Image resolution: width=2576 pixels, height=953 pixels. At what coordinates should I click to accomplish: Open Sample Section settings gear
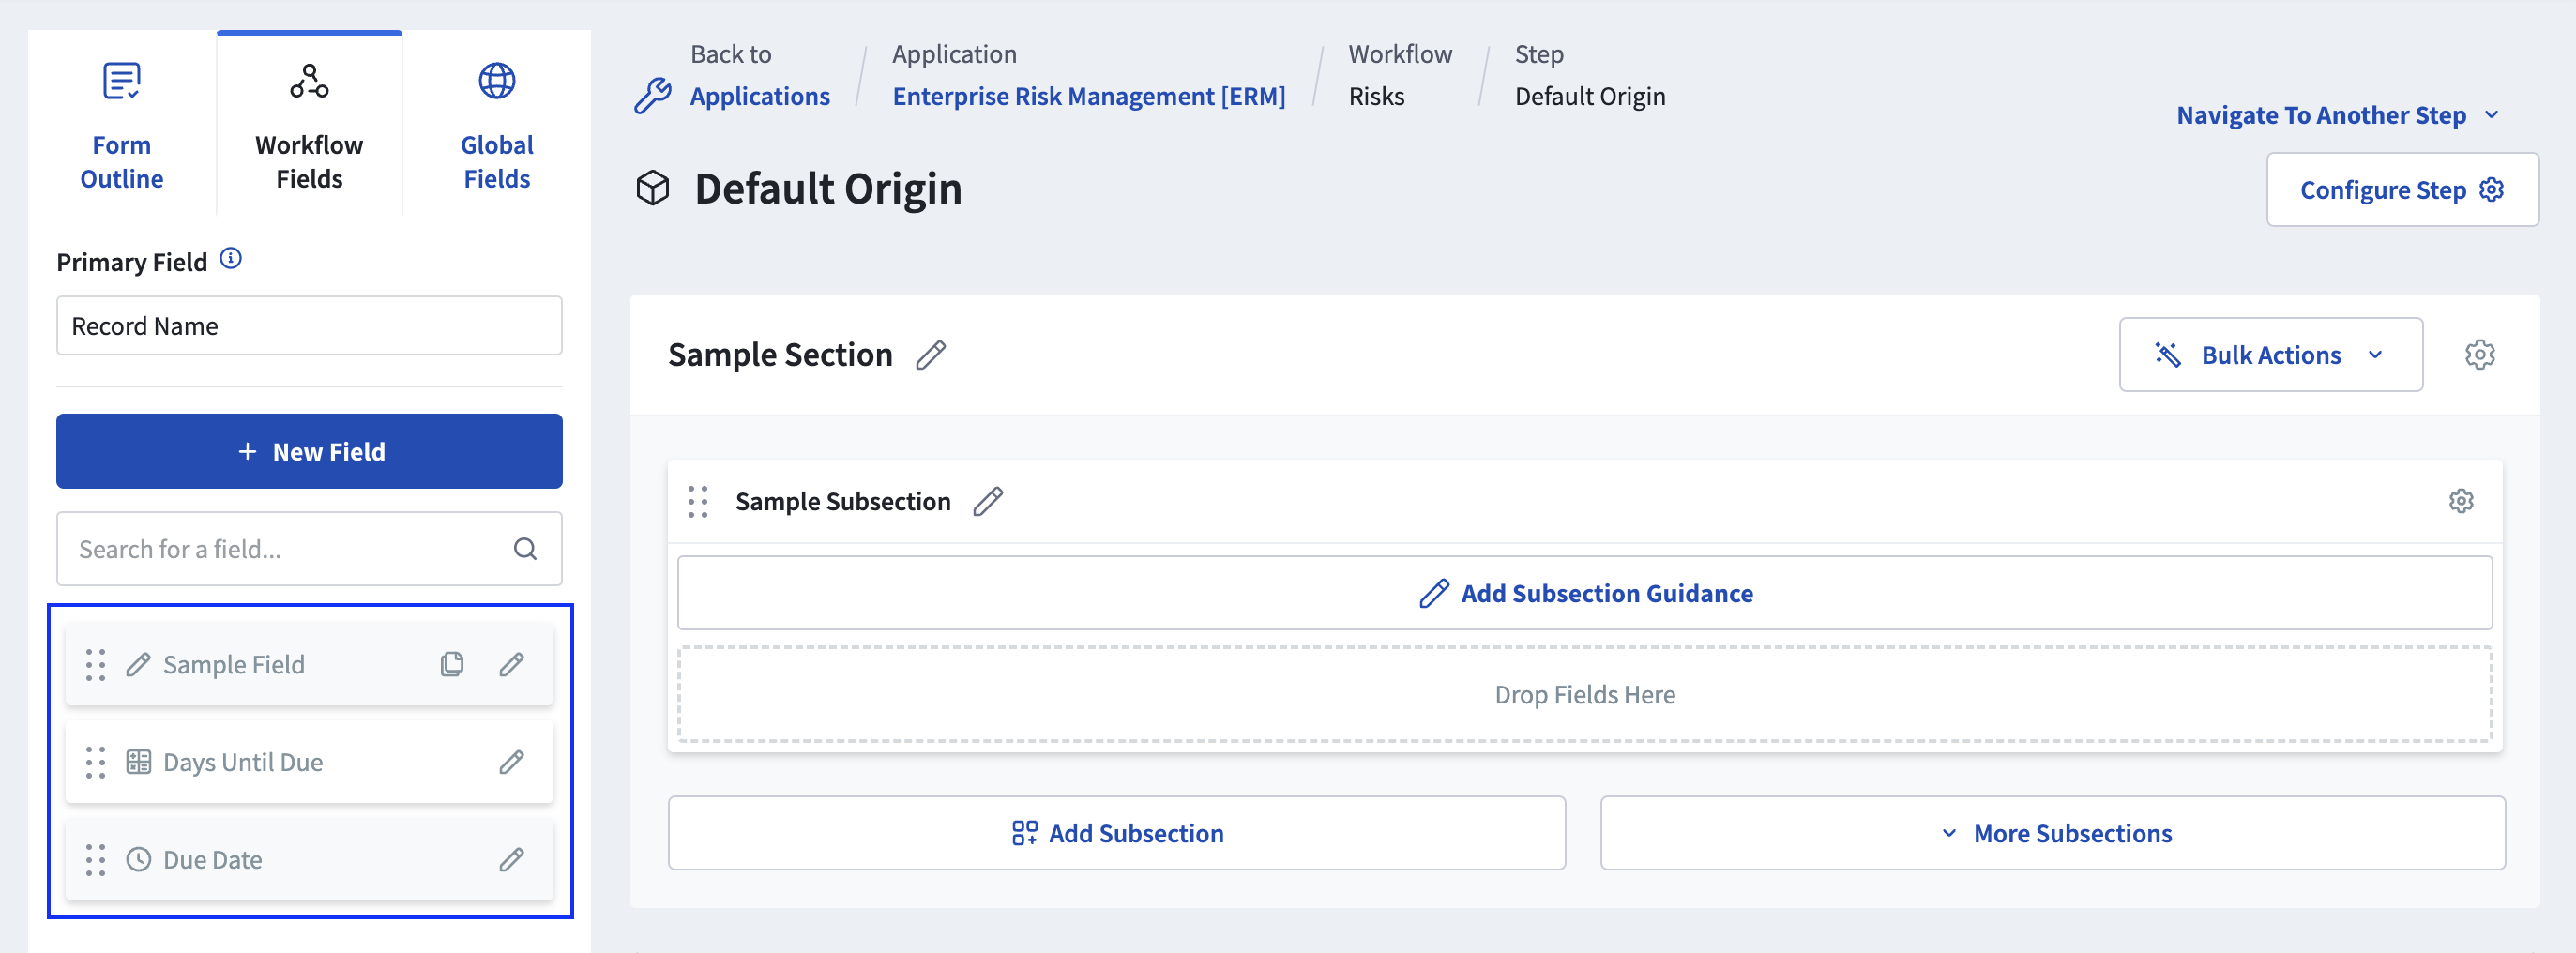point(2481,354)
